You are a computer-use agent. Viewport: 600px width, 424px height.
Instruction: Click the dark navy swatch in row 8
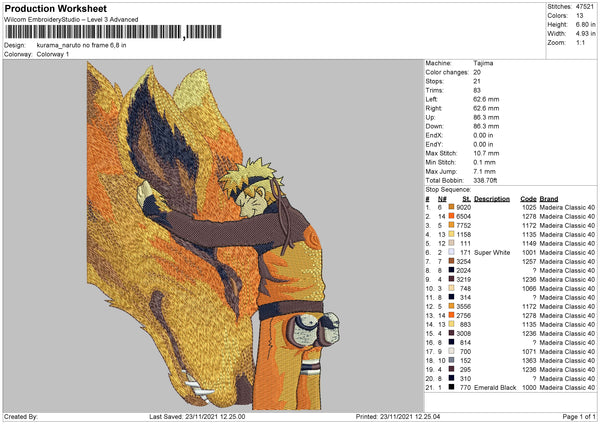452,270
